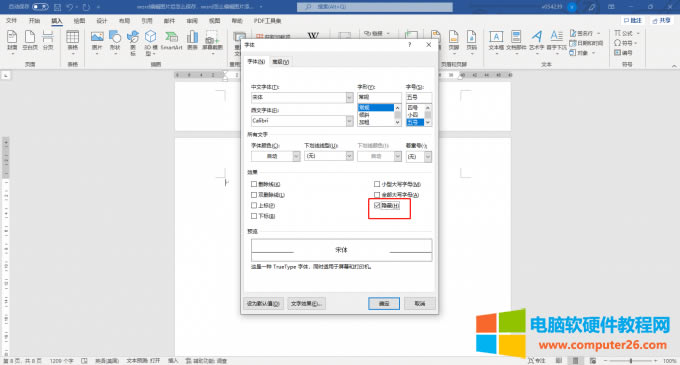
Task: Click the Cancel (取消) button
Action: pos(420,303)
